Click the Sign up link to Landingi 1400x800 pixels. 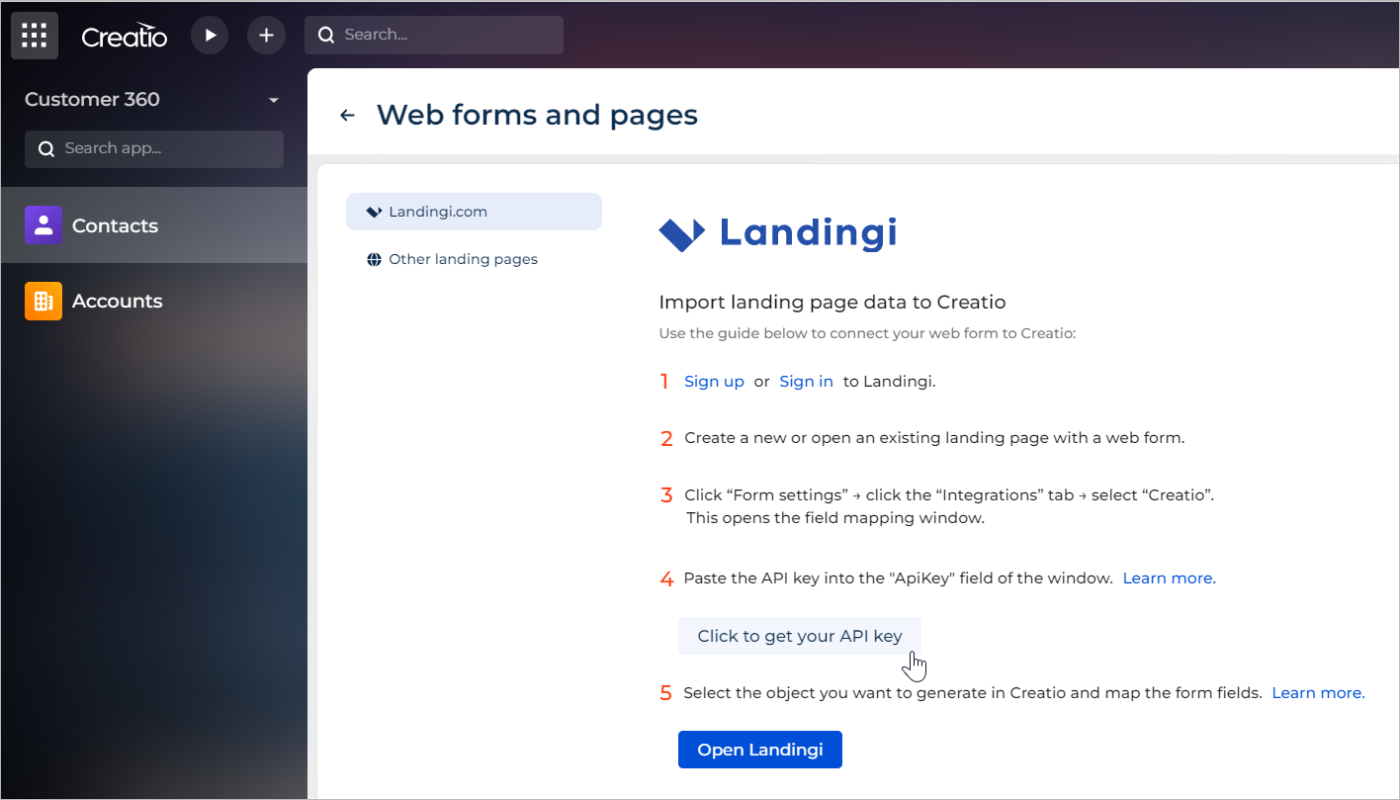[714, 381]
